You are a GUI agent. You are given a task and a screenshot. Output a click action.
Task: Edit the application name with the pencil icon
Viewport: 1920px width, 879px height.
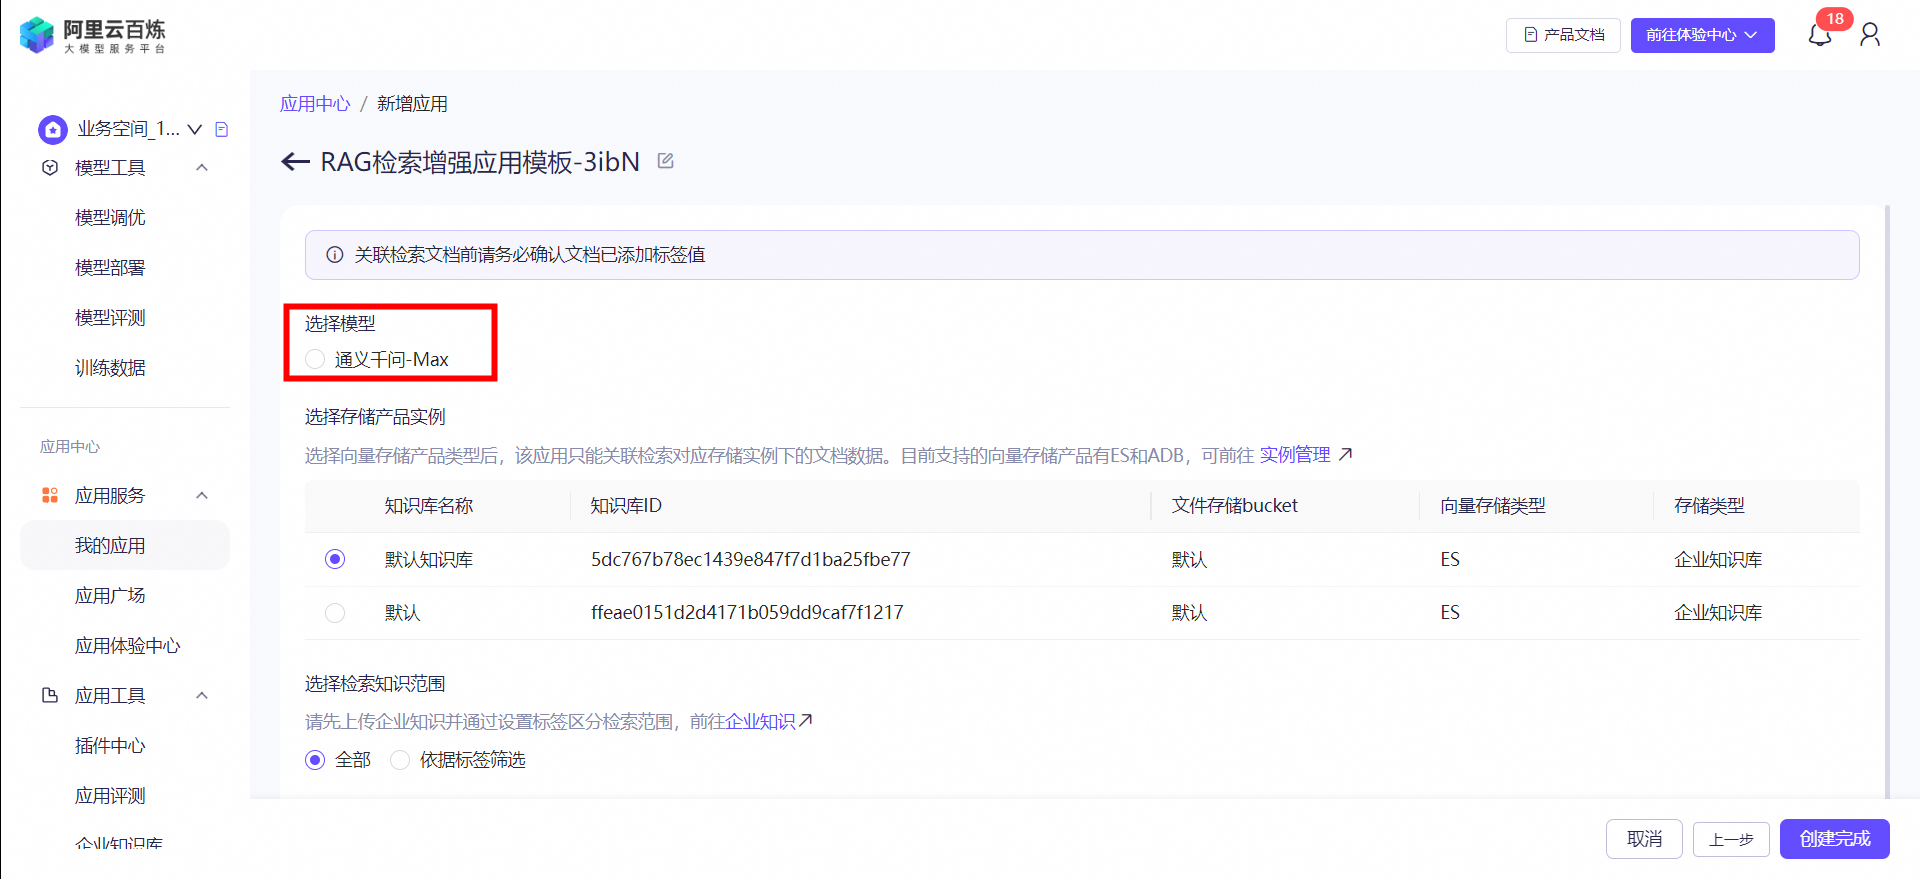(666, 161)
